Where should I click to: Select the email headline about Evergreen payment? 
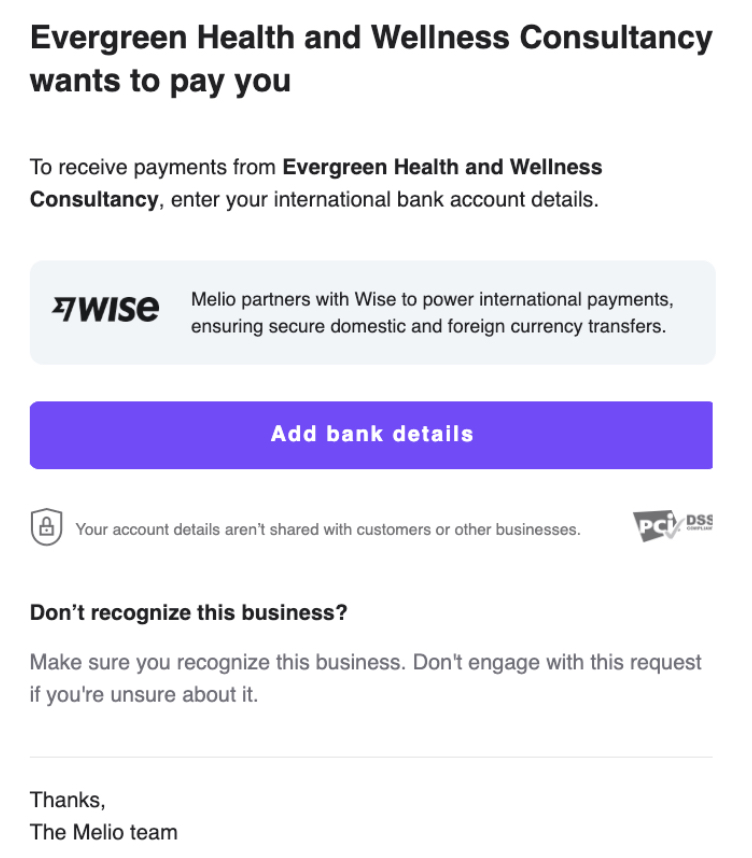[371, 59]
